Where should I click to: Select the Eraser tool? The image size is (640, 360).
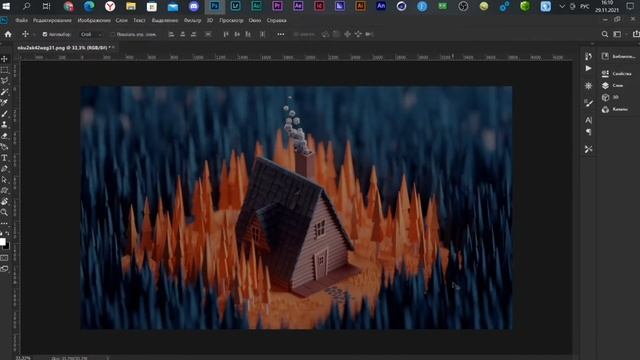pyautogui.click(x=4, y=136)
